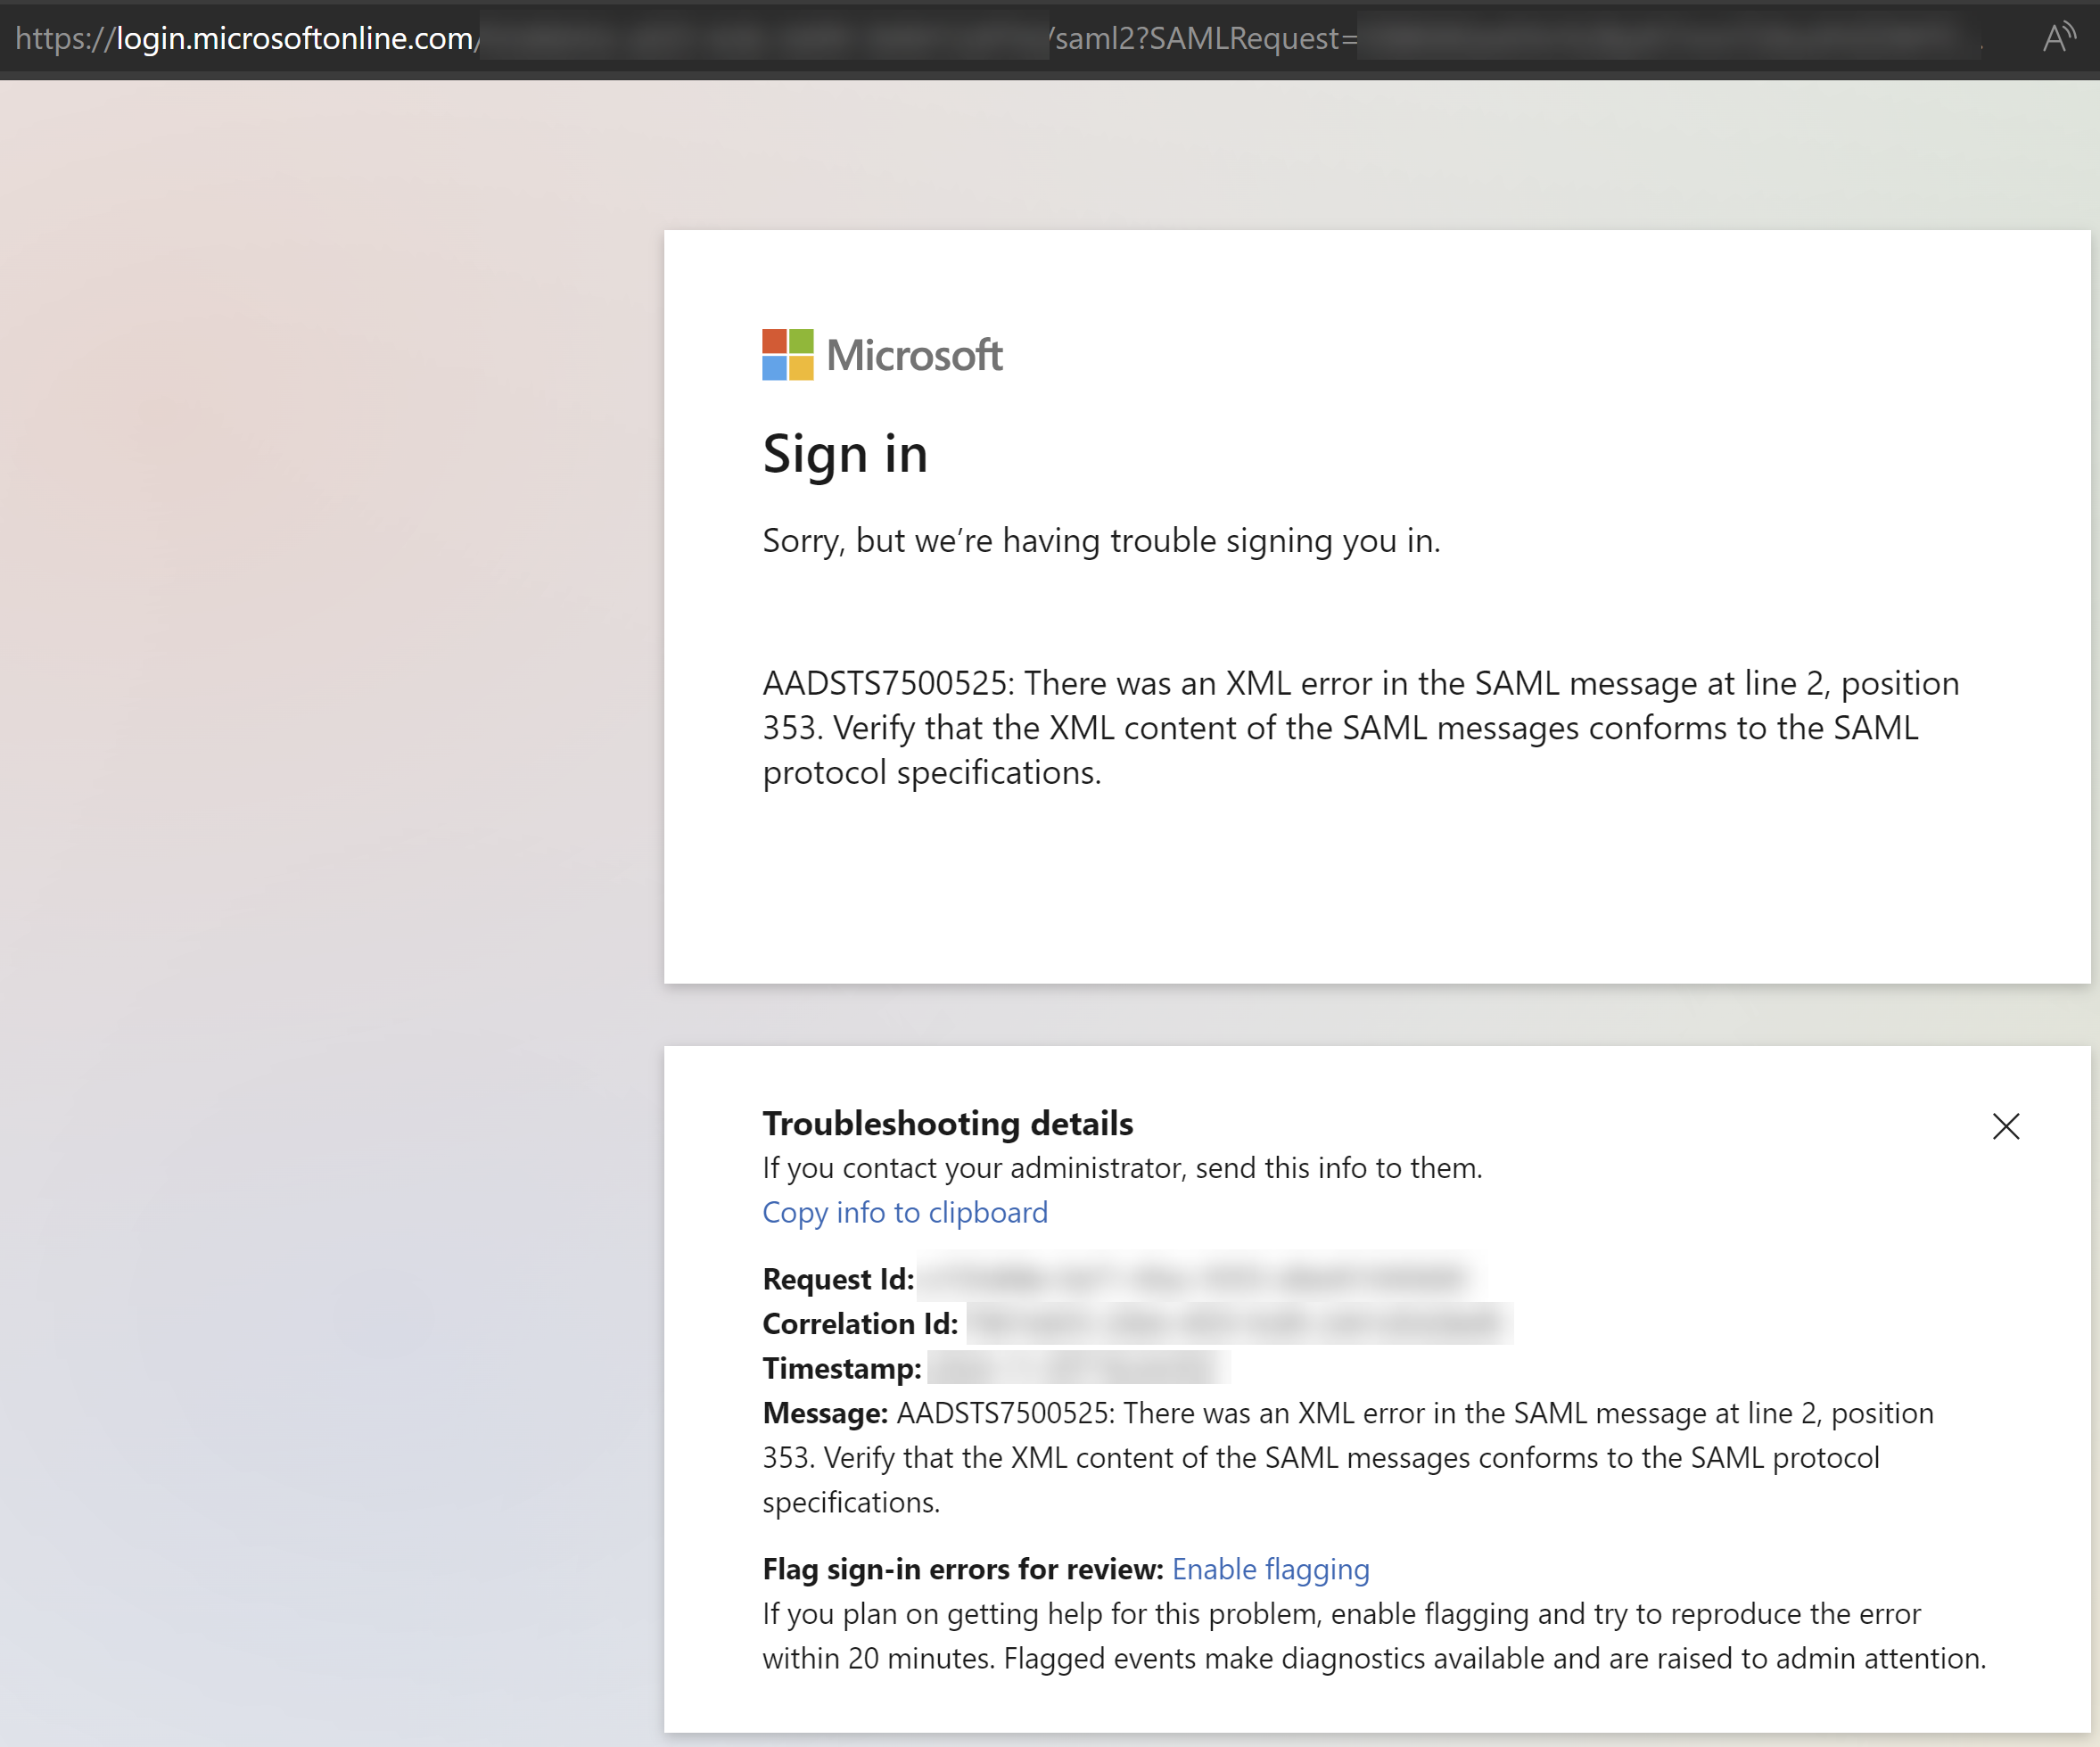Click the Request Id label
Viewport: 2100px width, 1747px height.
838,1279
